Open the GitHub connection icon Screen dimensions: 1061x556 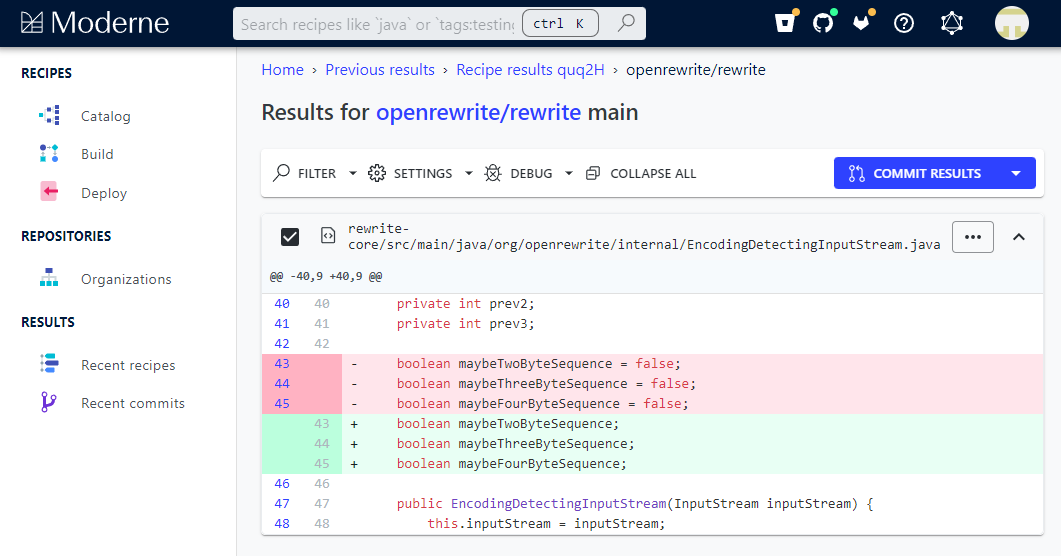click(x=823, y=23)
